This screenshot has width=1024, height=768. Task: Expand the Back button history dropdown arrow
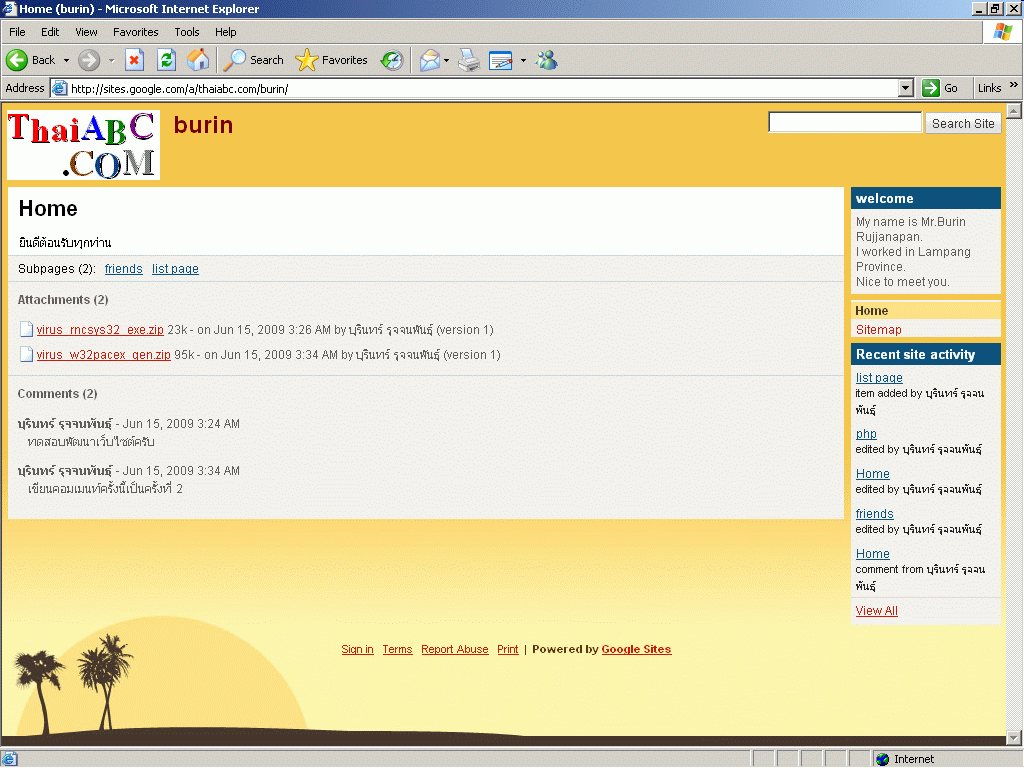66,60
